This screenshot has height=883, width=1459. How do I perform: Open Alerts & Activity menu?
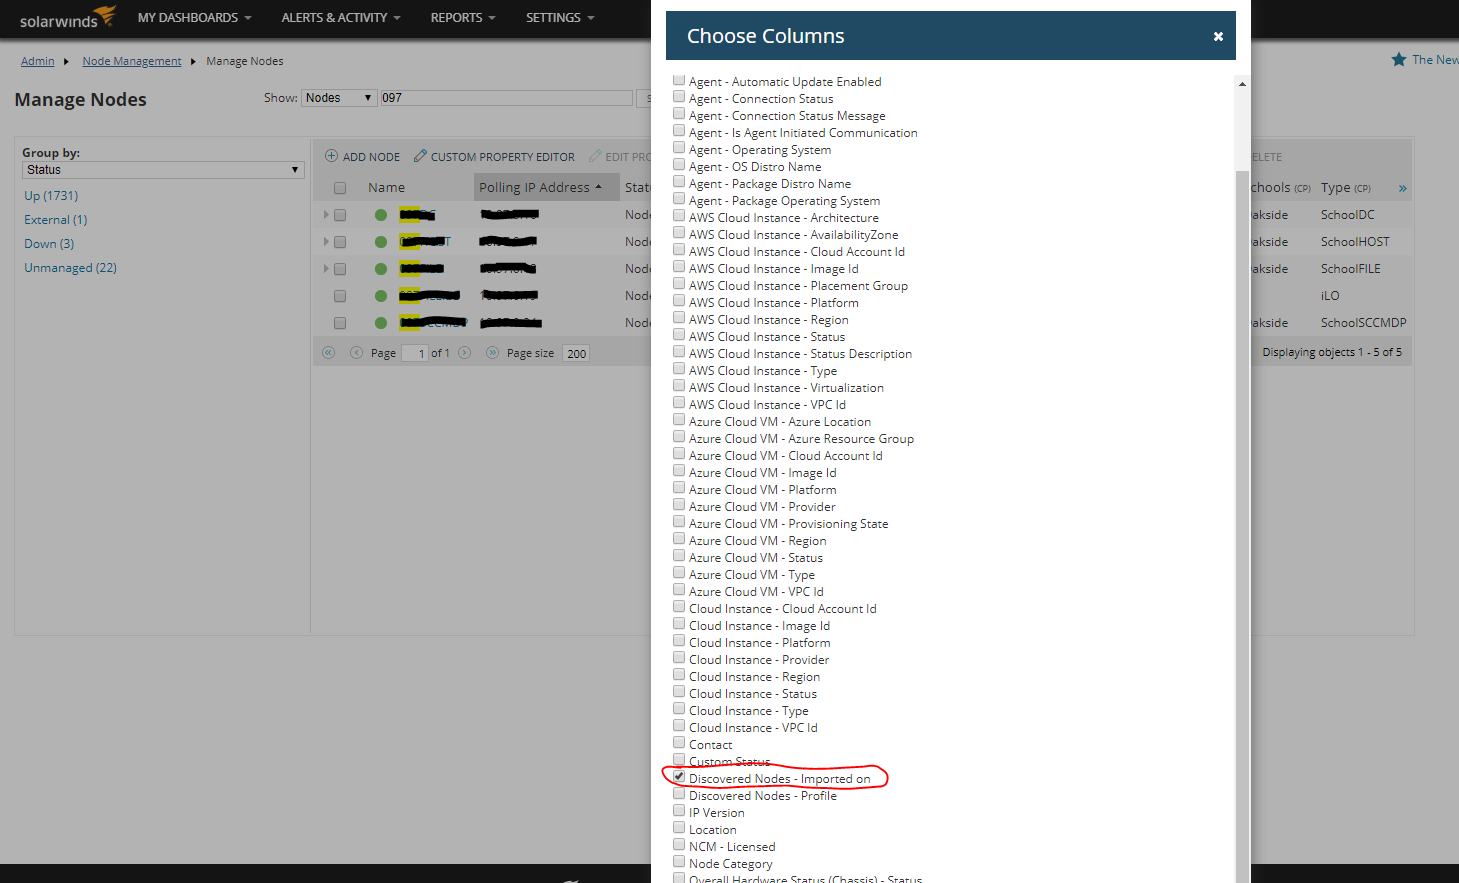pos(340,18)
